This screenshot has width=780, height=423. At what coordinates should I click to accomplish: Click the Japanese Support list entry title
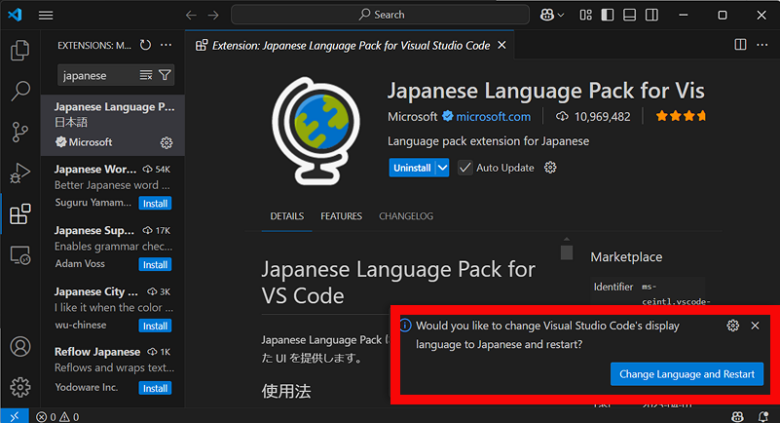tap(94, 230)
